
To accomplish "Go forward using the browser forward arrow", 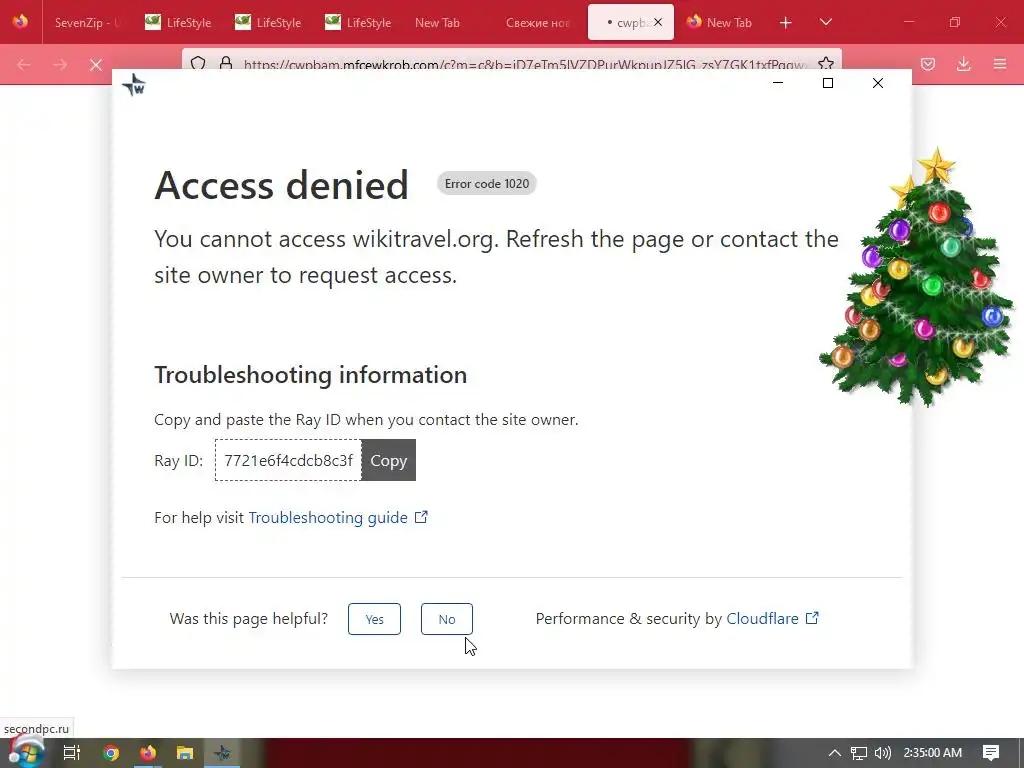I will [x=60, y=64].
